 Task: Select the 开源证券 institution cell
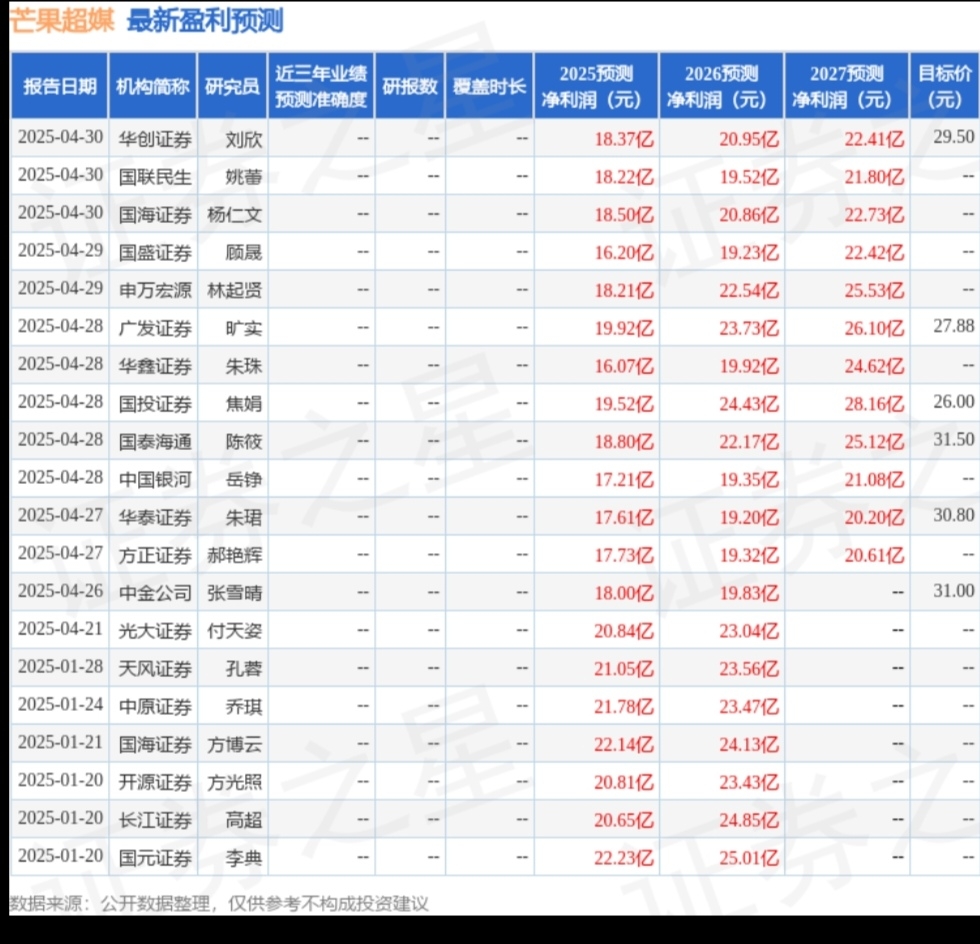pos(155,782)
